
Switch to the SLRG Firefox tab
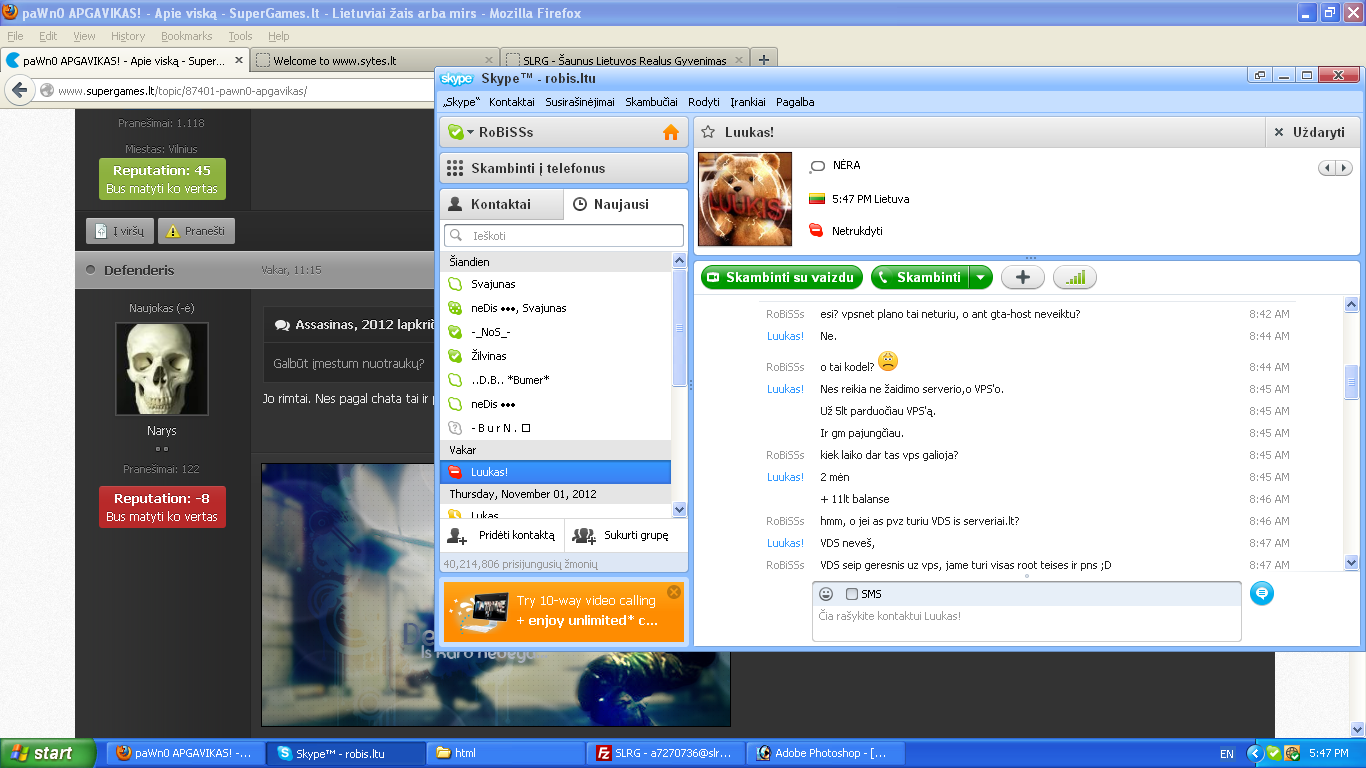tap(624, 60)
